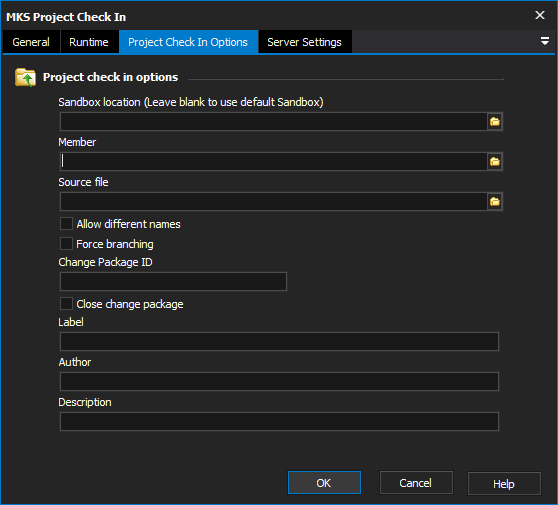Switch to the General tab
The height and width of the screenshot is (505, 558).
[x=31, y=42]
